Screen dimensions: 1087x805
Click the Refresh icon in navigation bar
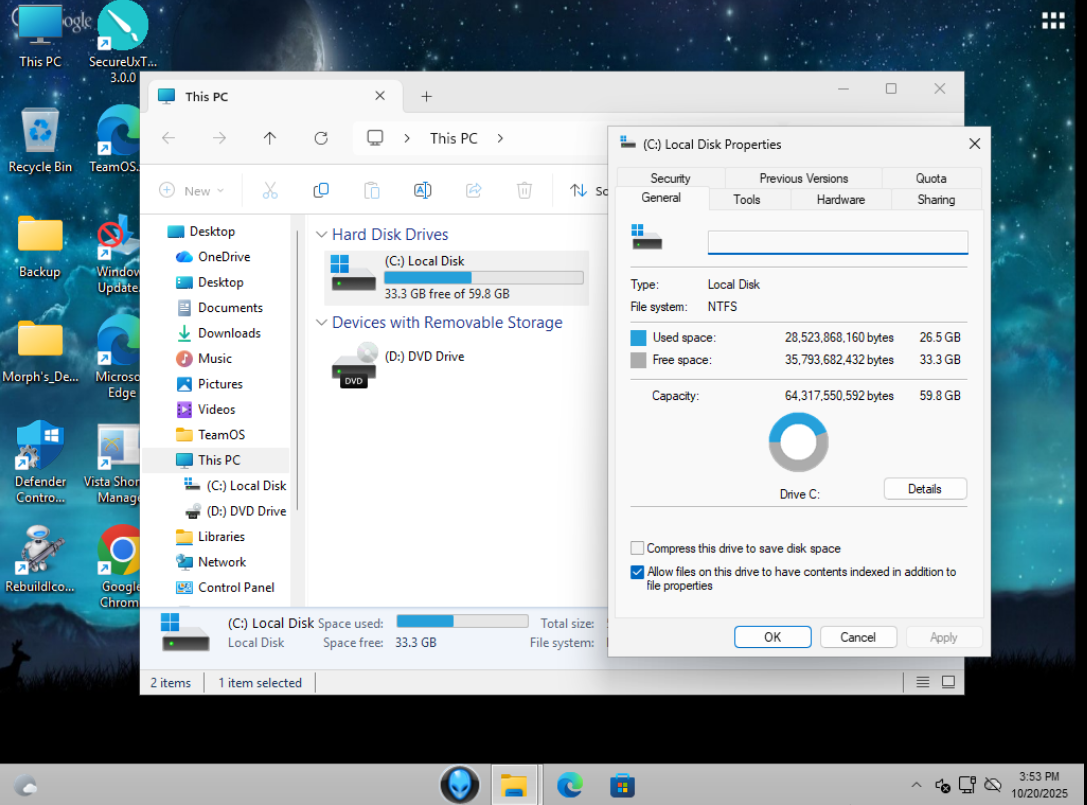tap(321, 138)
